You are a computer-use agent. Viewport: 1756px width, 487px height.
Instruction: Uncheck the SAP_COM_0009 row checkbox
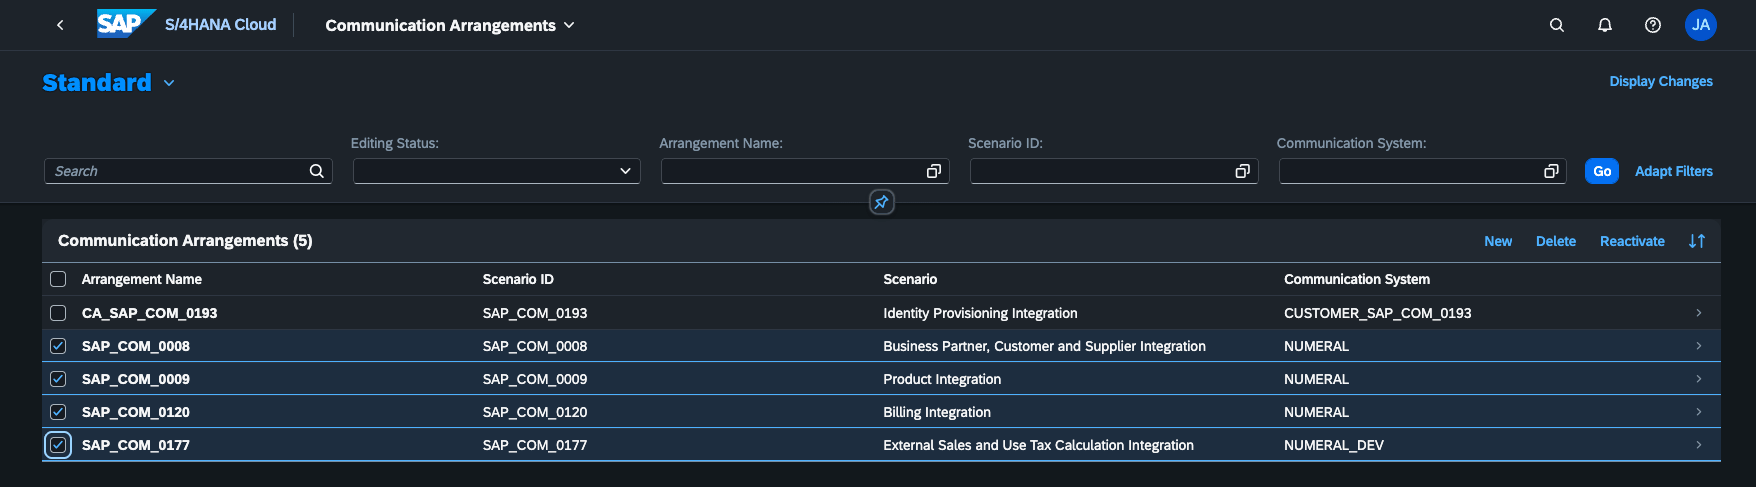click(x=58, y=379)
